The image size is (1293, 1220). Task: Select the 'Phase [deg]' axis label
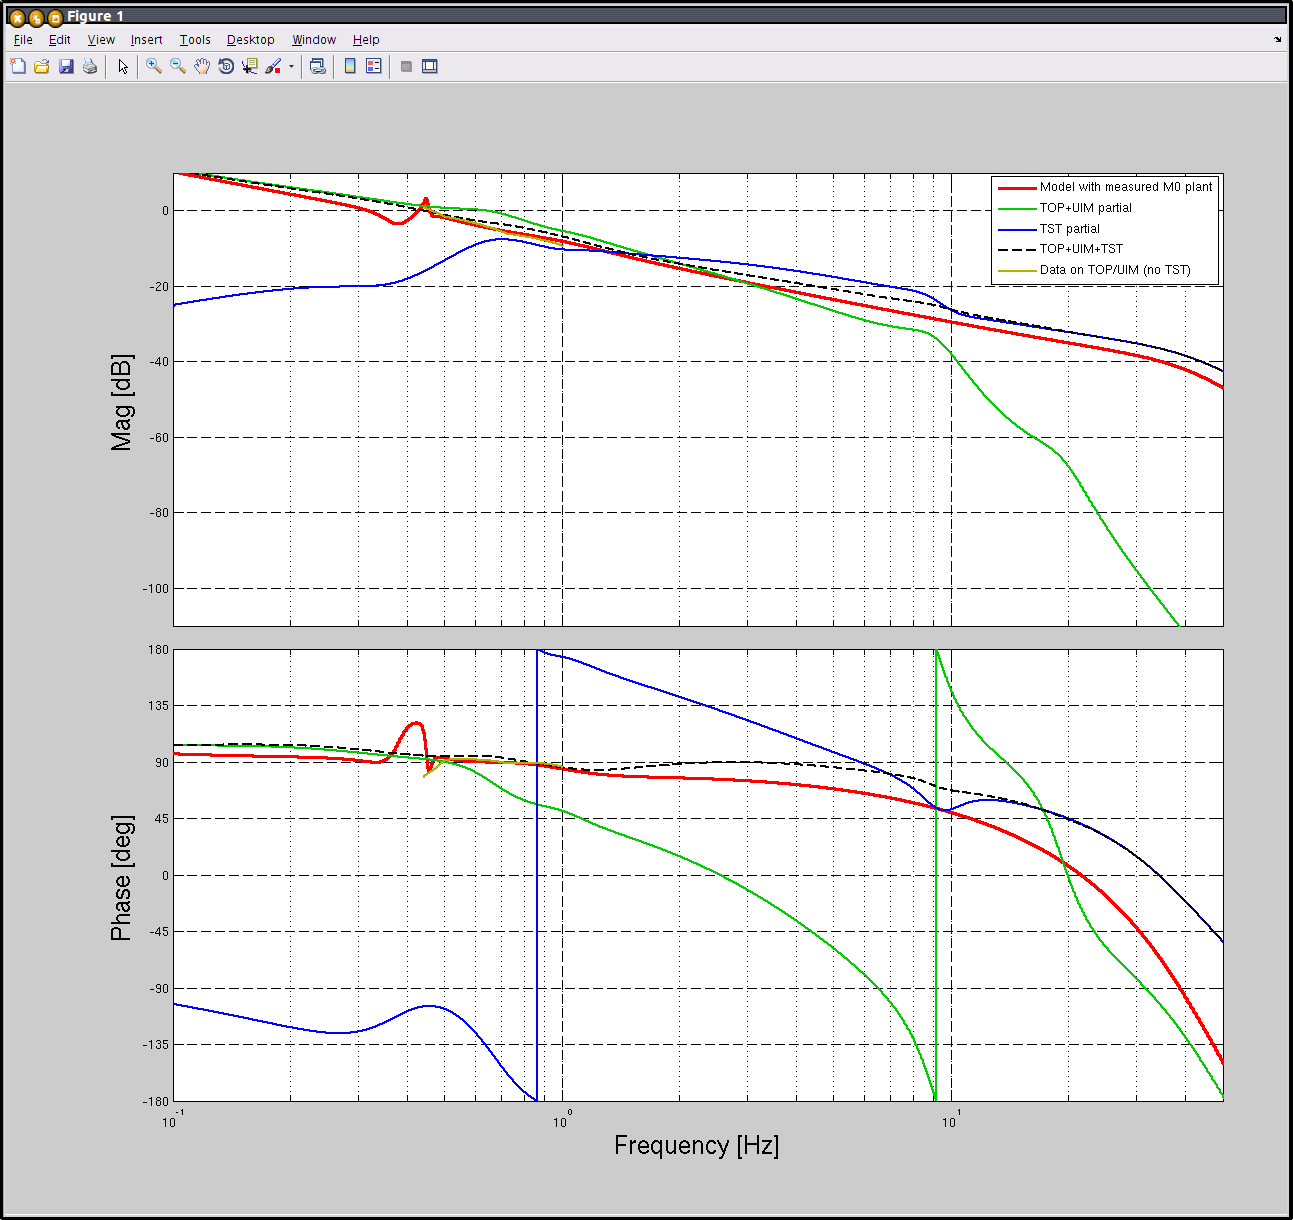[121, 878]
